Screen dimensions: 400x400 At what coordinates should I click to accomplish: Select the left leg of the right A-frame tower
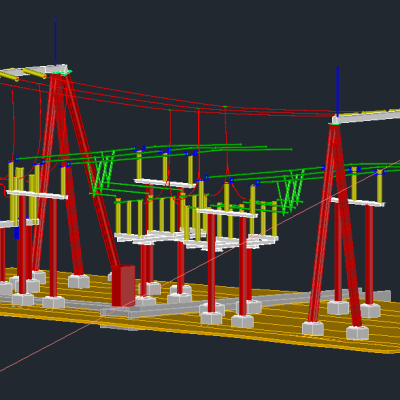coord(323,223)
